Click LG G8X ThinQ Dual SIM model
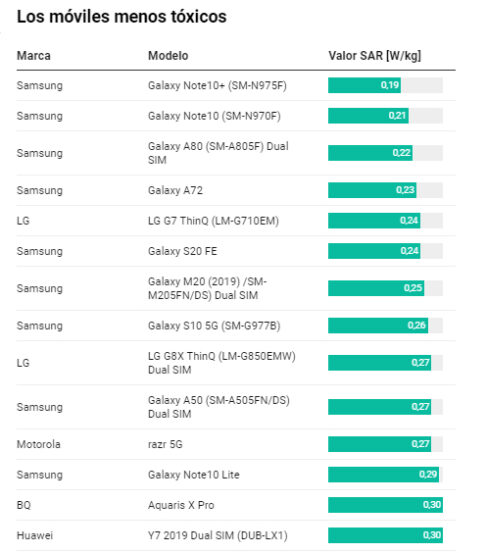 point(222,363)
